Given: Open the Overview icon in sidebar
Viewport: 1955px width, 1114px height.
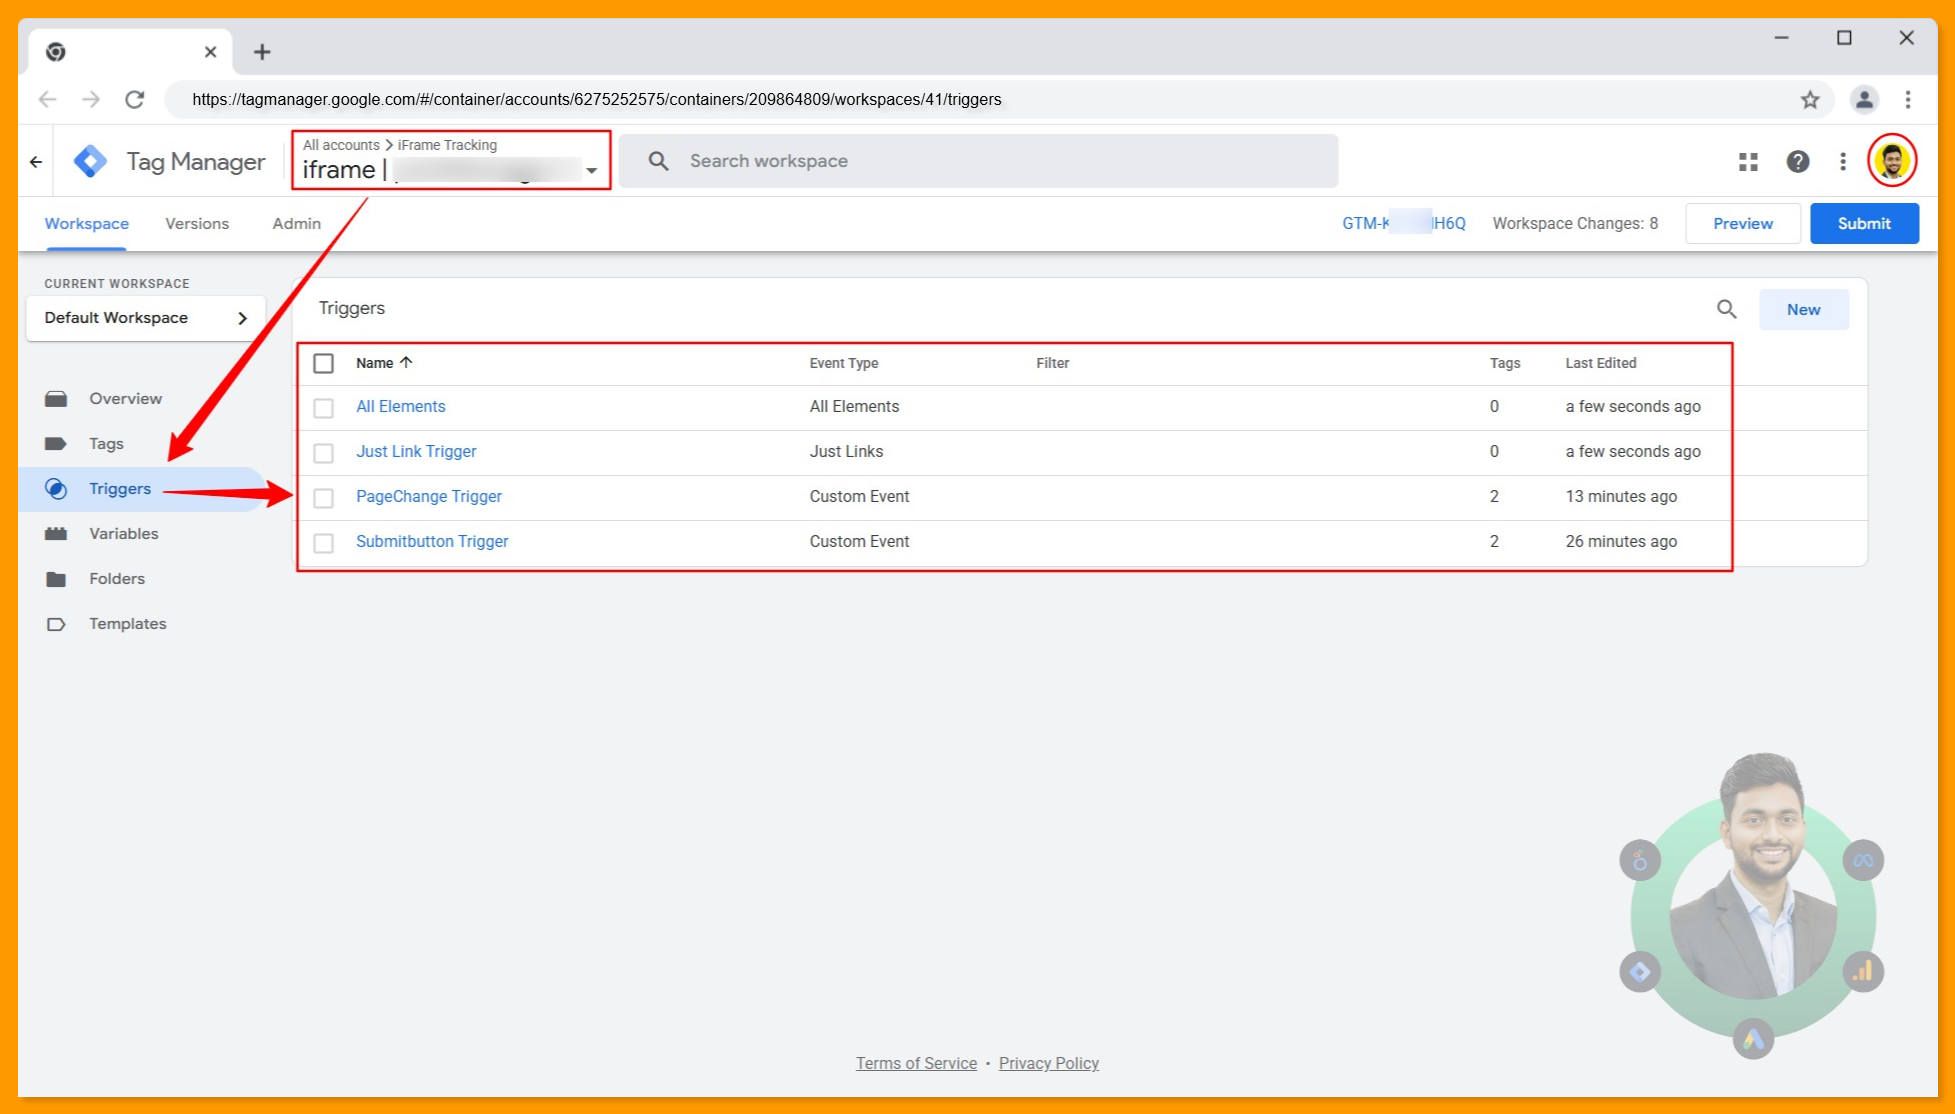Looking at the screenshot, I should (x=56, y=398).
